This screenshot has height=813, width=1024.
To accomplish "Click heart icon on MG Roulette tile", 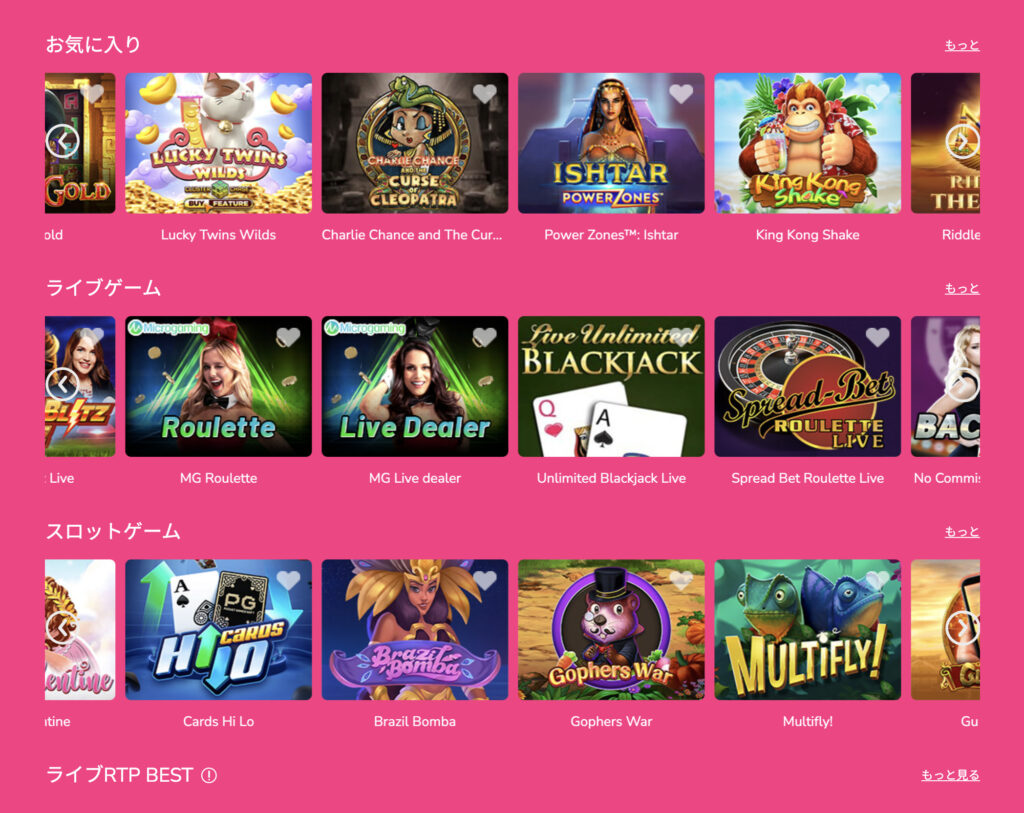I will (288, 337).
